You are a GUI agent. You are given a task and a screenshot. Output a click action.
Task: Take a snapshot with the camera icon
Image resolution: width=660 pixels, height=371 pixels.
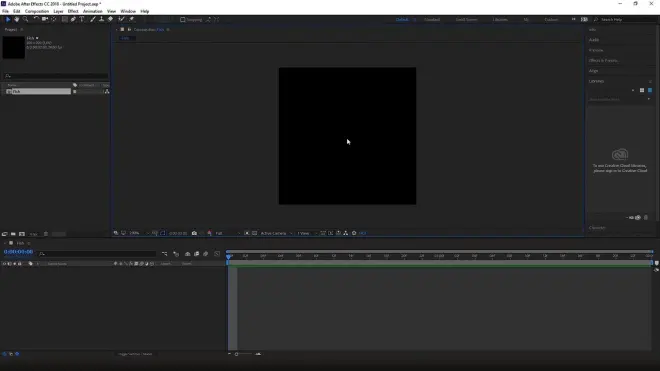point(194,233)
